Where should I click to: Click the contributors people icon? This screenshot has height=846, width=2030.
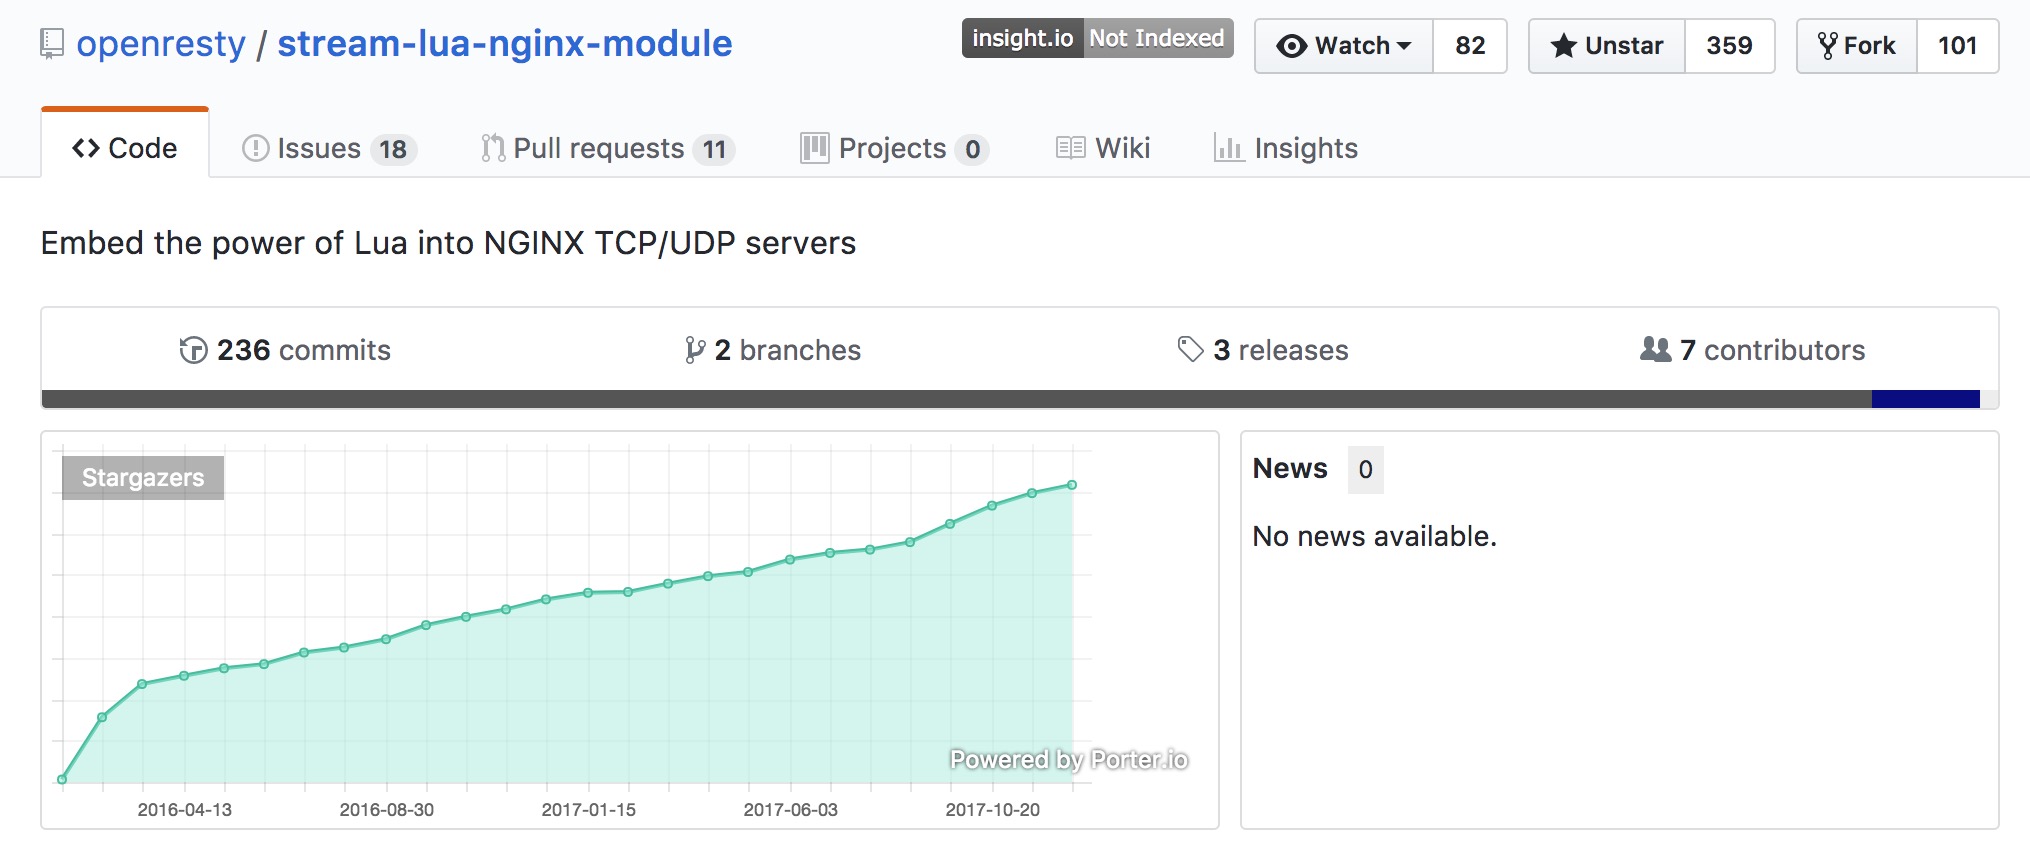pos(1656,349)
